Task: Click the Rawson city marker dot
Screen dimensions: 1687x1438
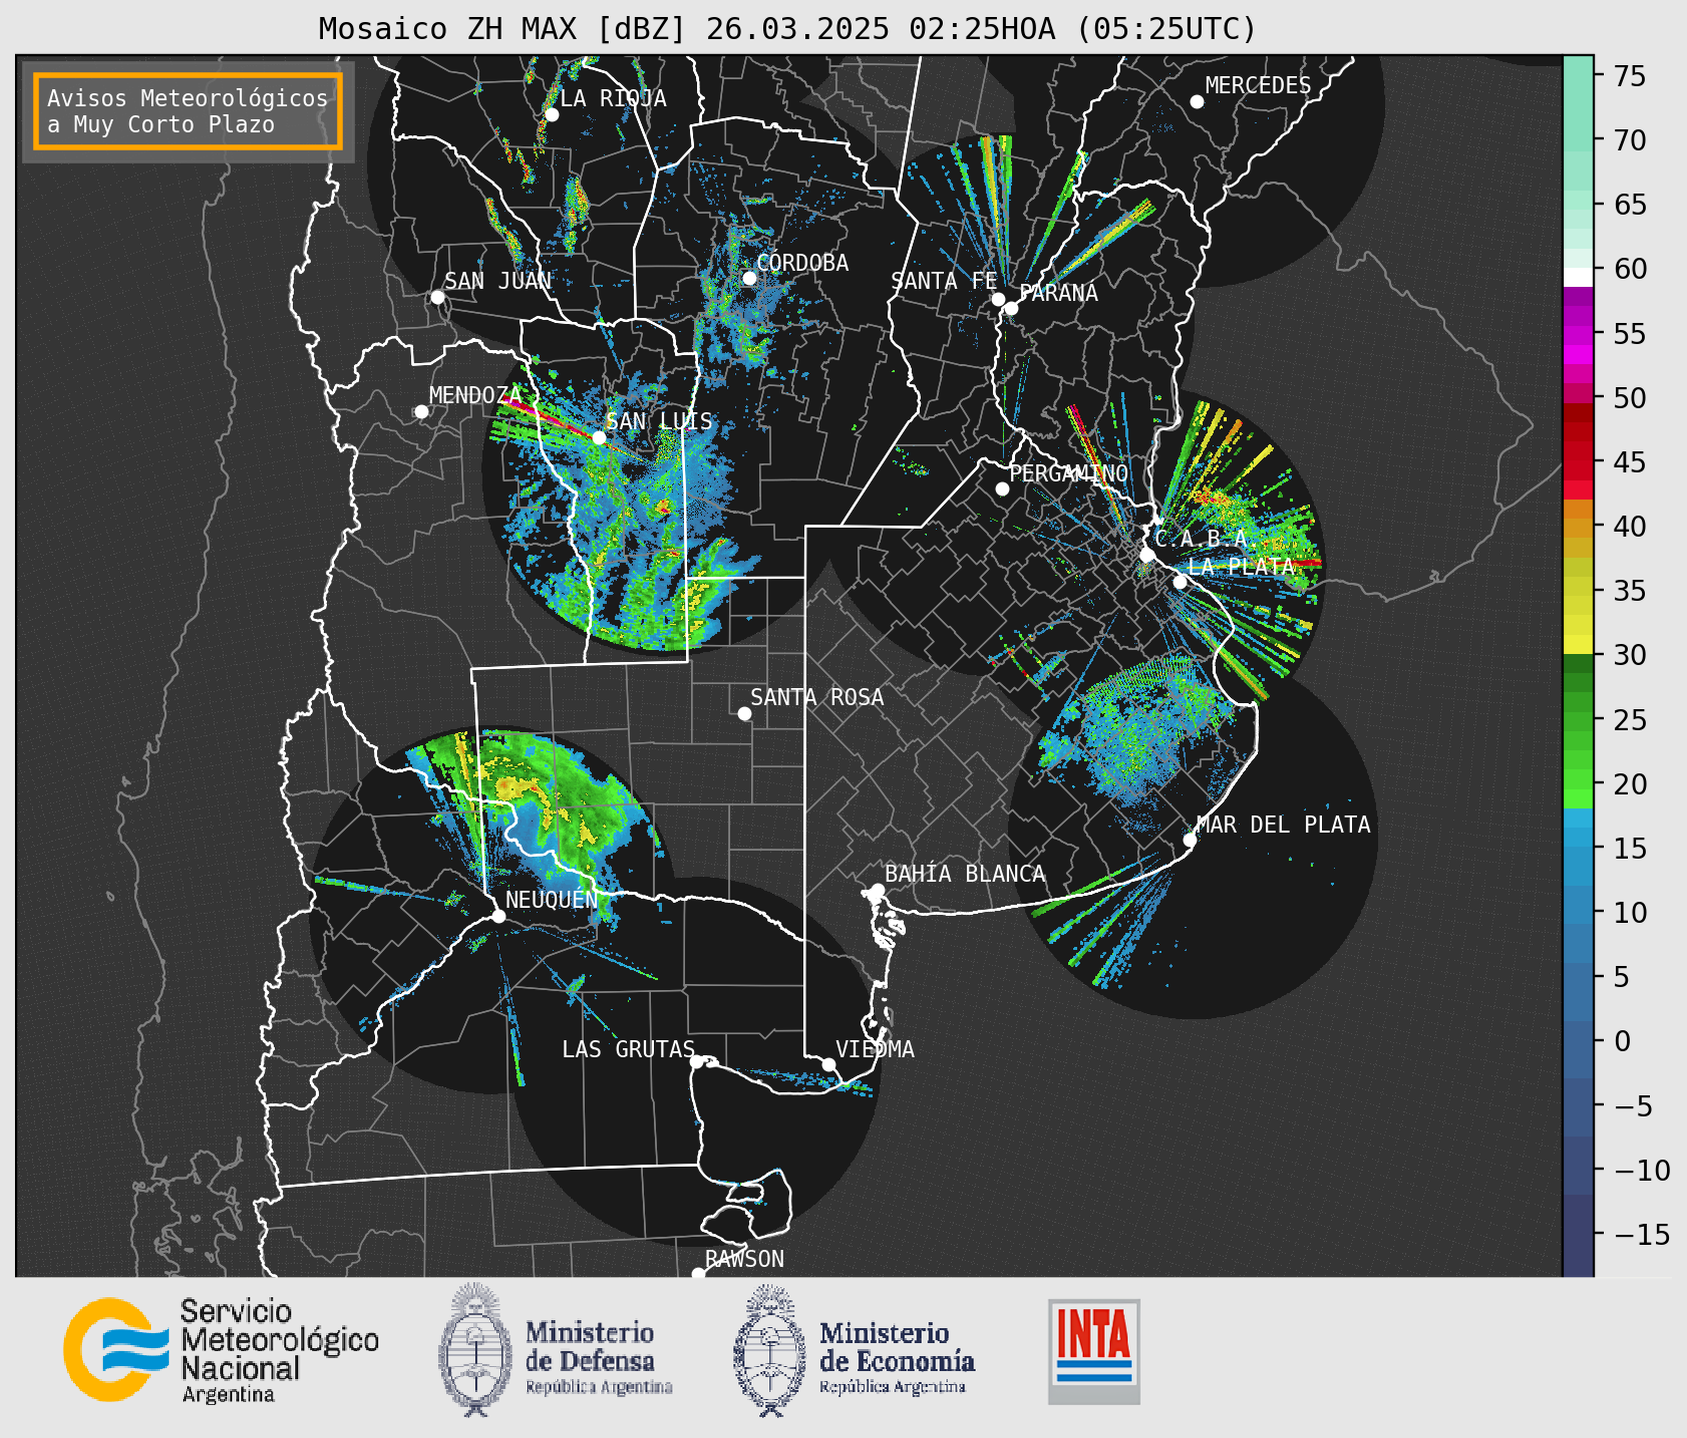Action: point(698,1273)
